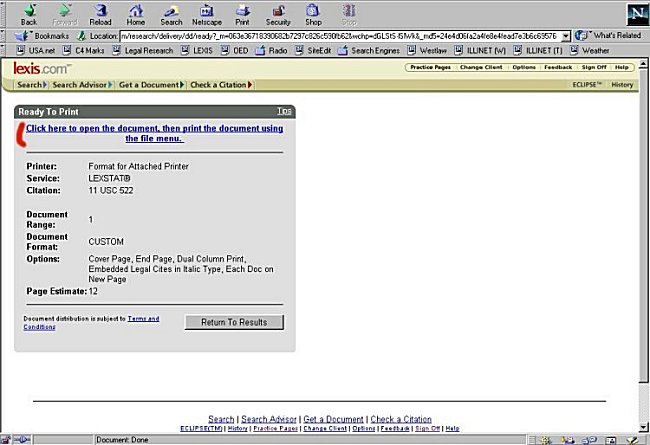The width and height of the screenshot is (650, 445).
Task: Click the status bar security lock icon
Action: 5,440
